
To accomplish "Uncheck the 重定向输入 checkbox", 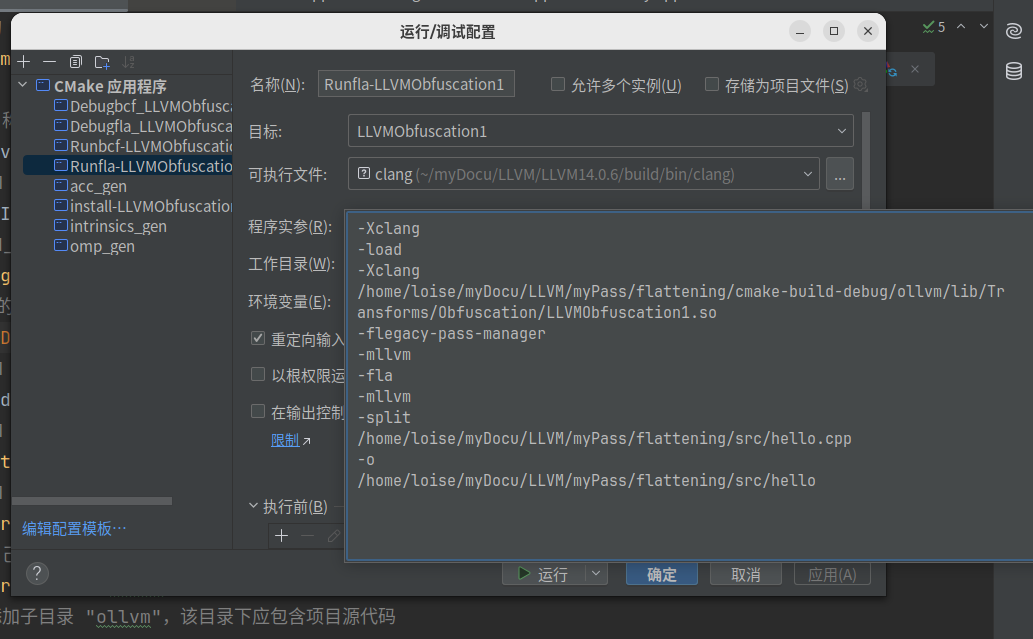I will pos(258,339).
